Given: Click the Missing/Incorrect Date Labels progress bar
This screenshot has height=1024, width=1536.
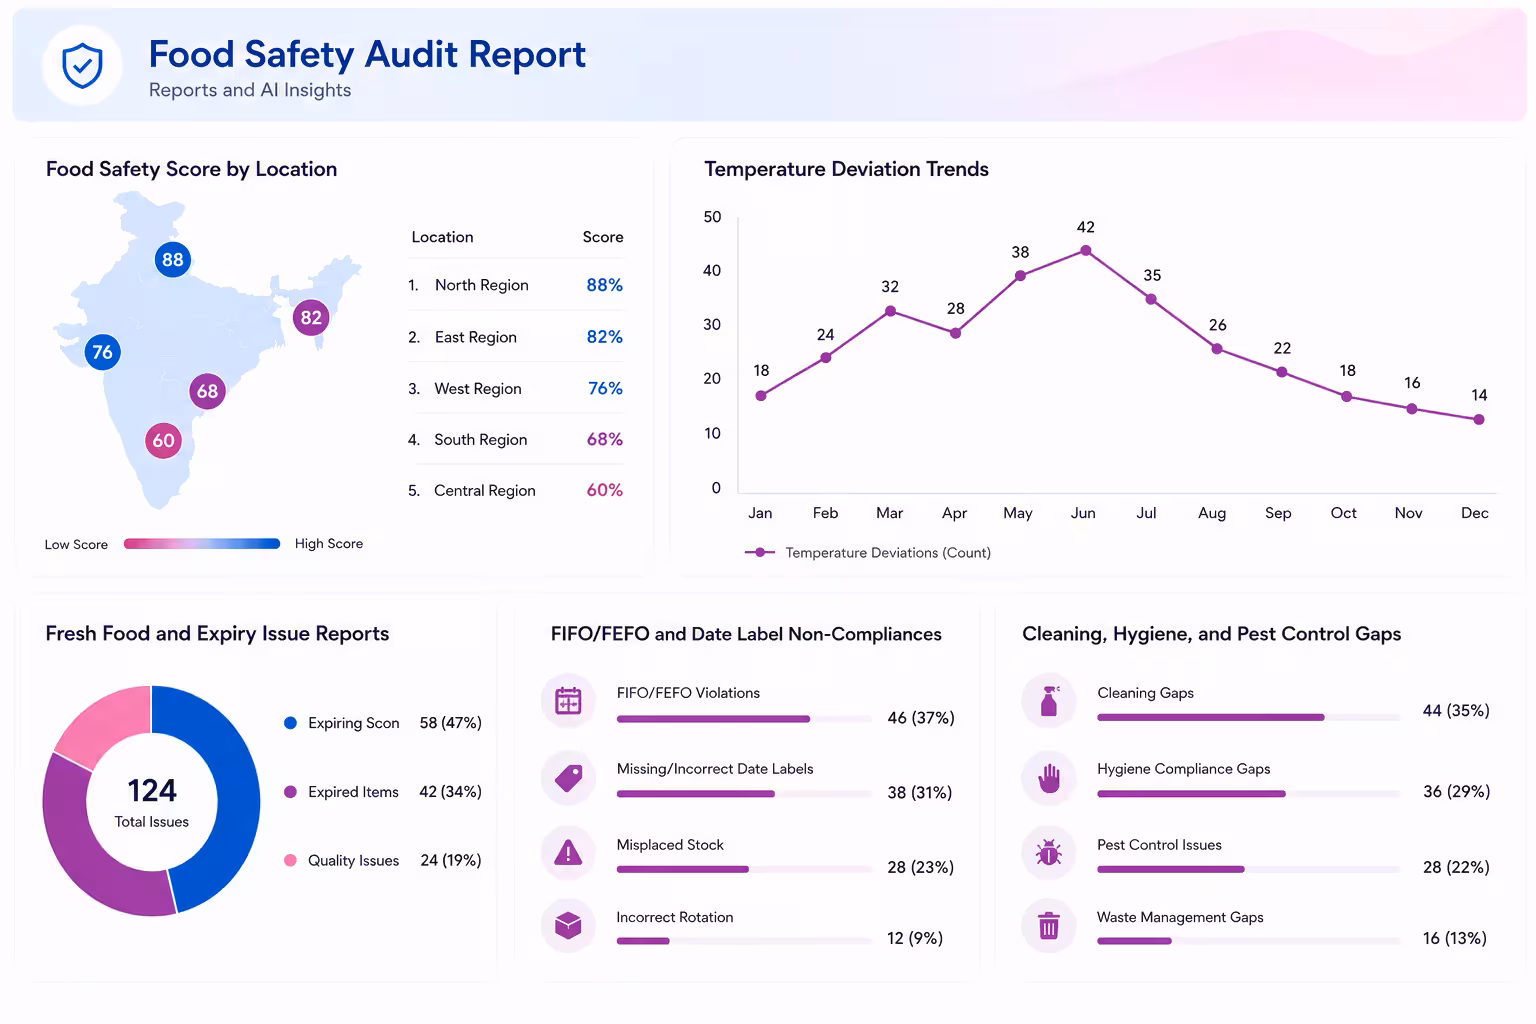Looking at the screenshot, I should 745,794.
